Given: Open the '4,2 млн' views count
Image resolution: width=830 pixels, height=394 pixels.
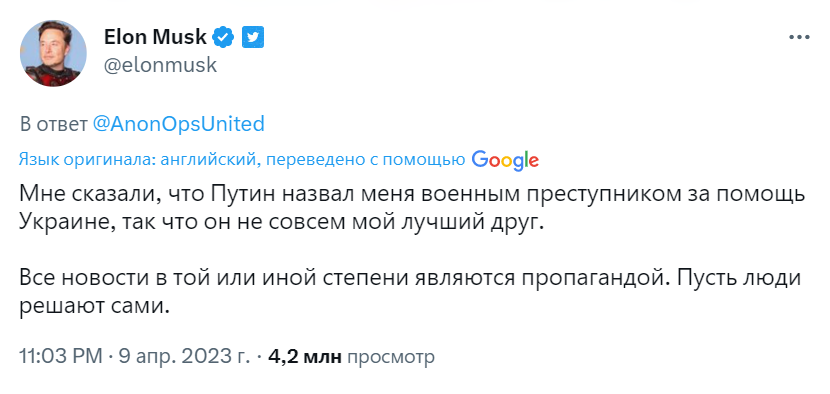Looking at the screenshot, I should click(305, 357).
